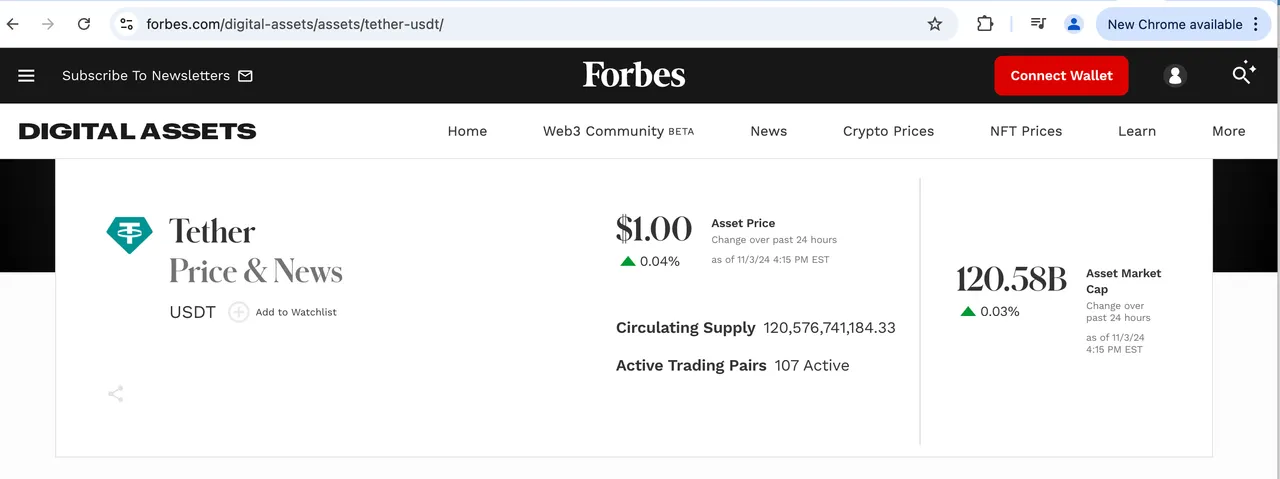Click the URL address bar field
The height and width of the screenshot is (479, 1280).
pyautogui.click(x=530, y=24)
